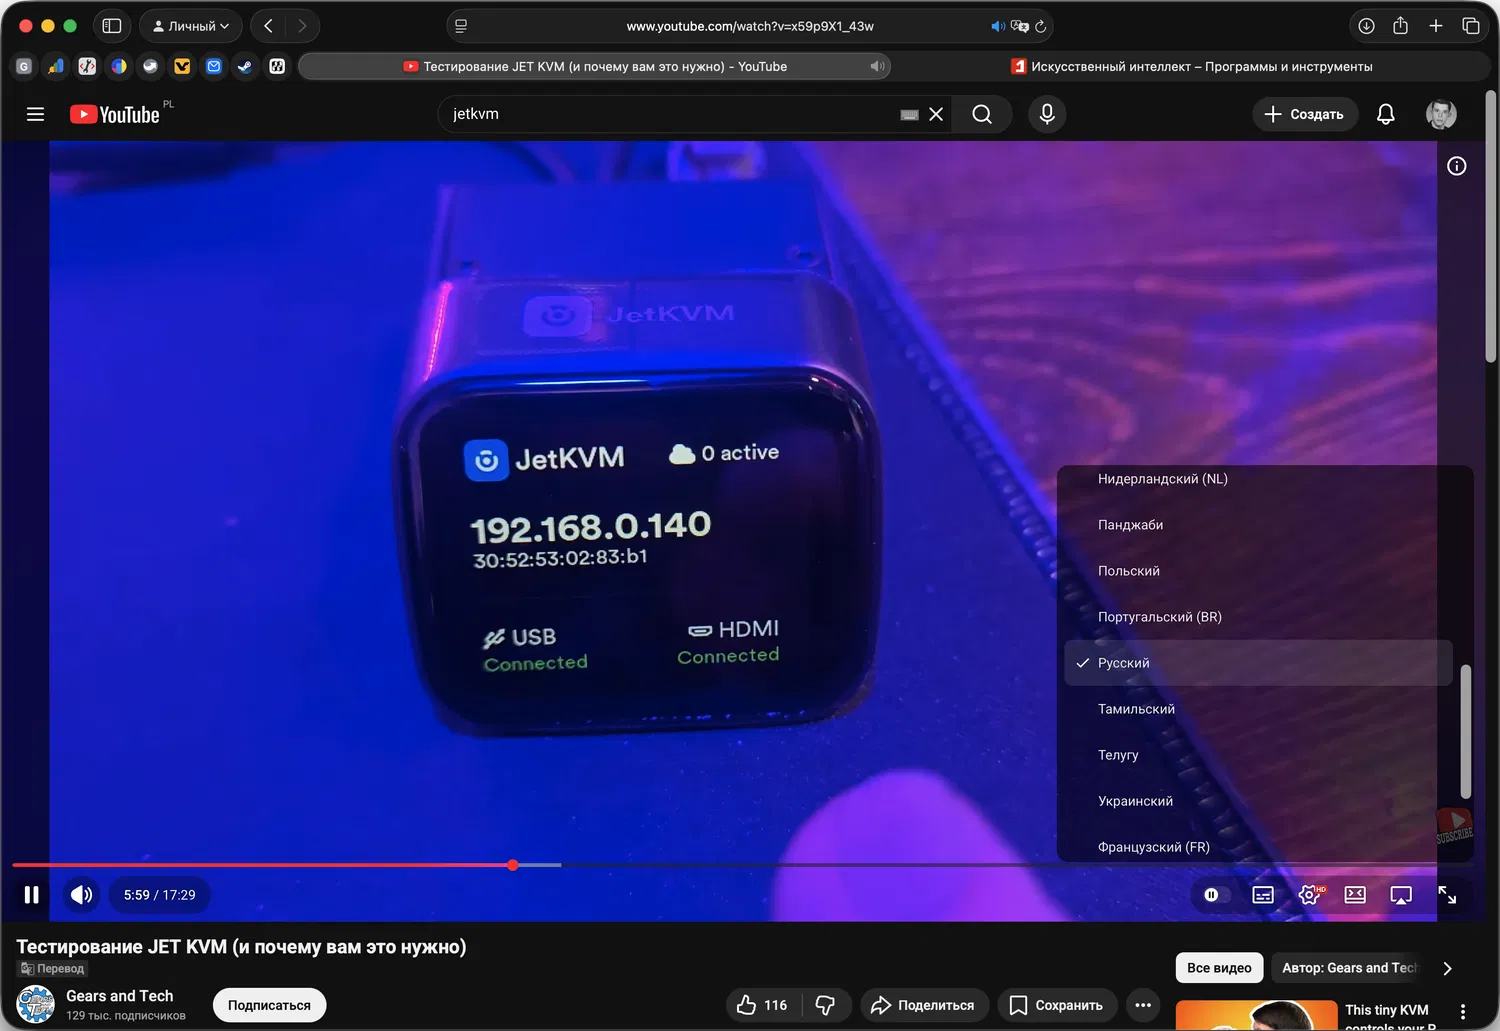Choose Польский from language list
The width and height of the screenshot is (1500, 1031).
pos(1258,571)
